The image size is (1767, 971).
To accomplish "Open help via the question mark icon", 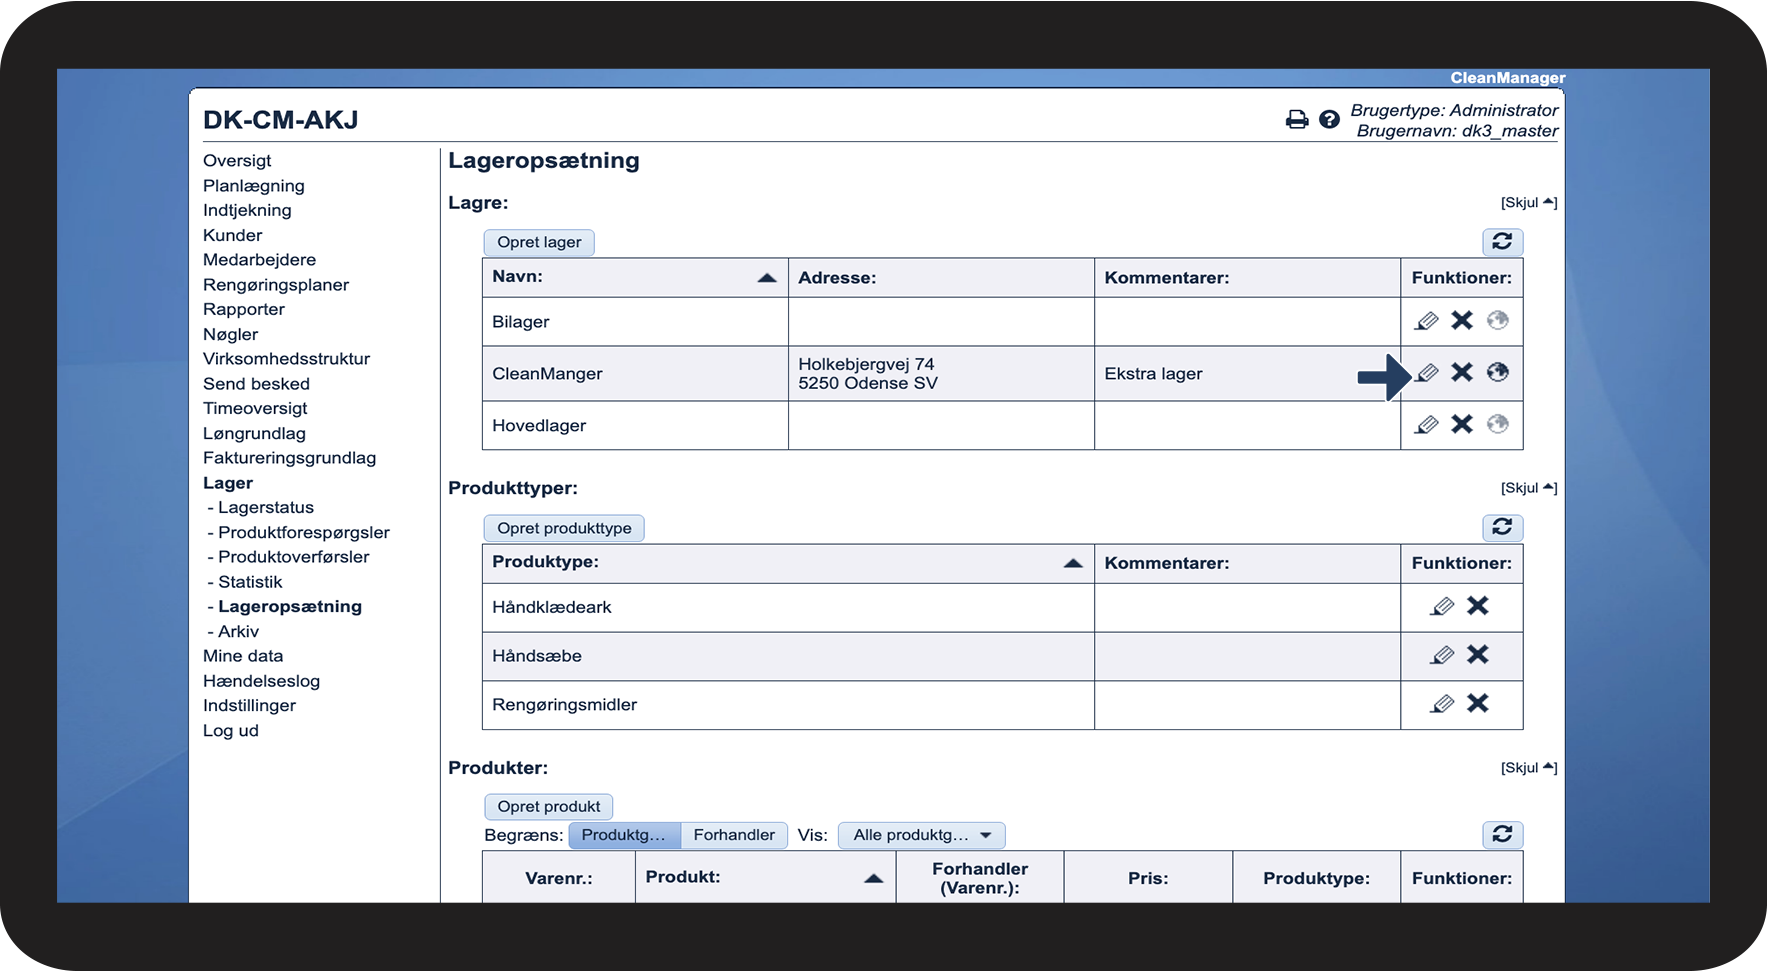I will coord(1329,120).
